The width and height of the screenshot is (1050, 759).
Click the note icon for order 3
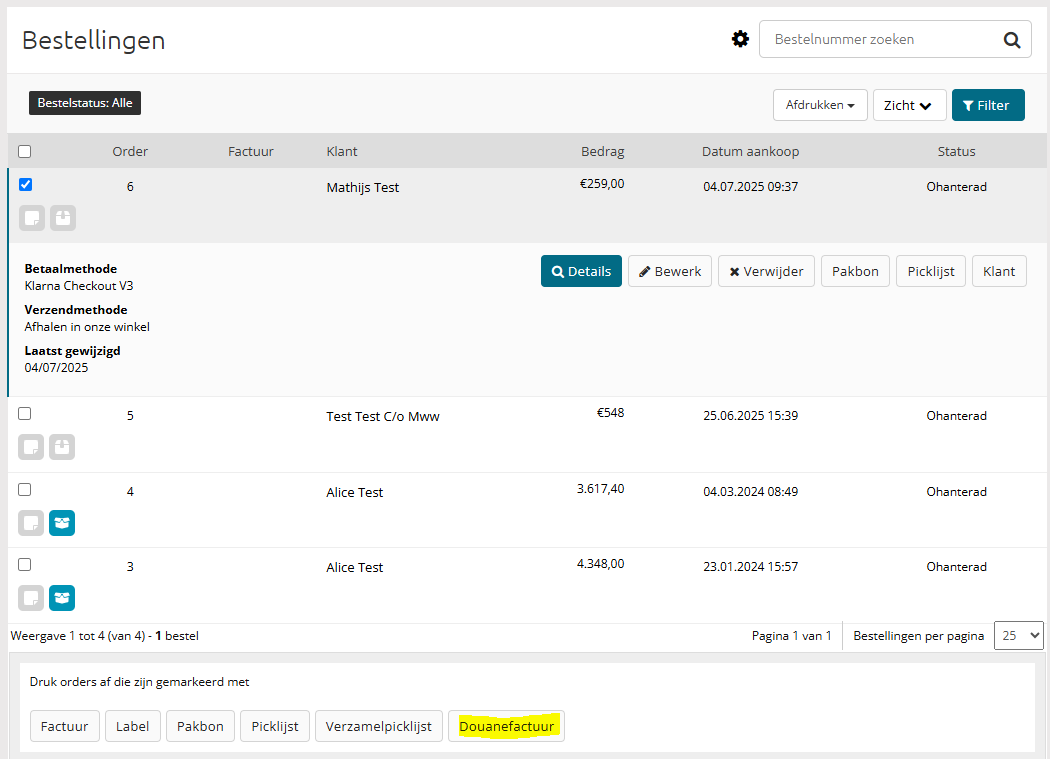tap(32, 598)
